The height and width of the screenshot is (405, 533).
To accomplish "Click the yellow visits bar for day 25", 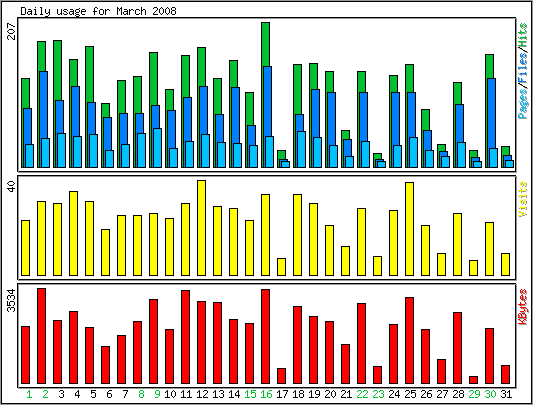I will tap(409, 229).
